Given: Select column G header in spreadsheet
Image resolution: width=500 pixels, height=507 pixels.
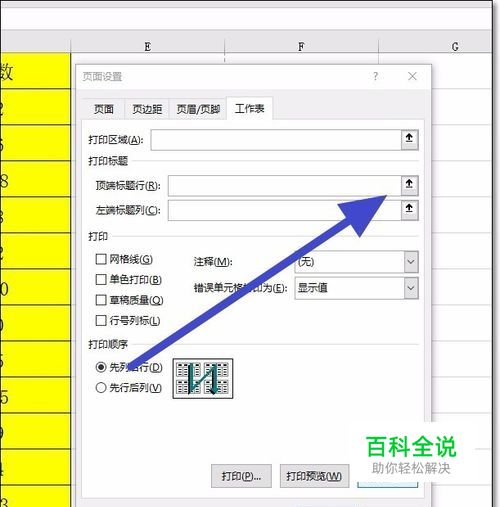Looking at the screenshot, I should (x=435, y=46).
